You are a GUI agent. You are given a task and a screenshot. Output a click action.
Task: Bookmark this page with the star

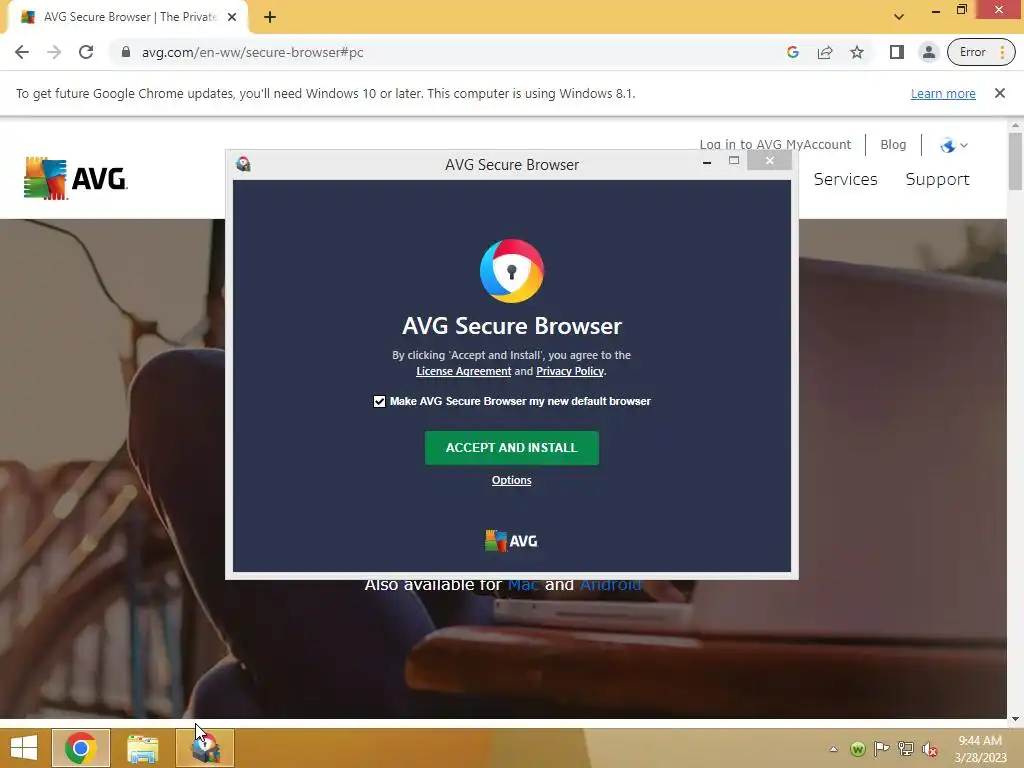[x=857, y=52]
